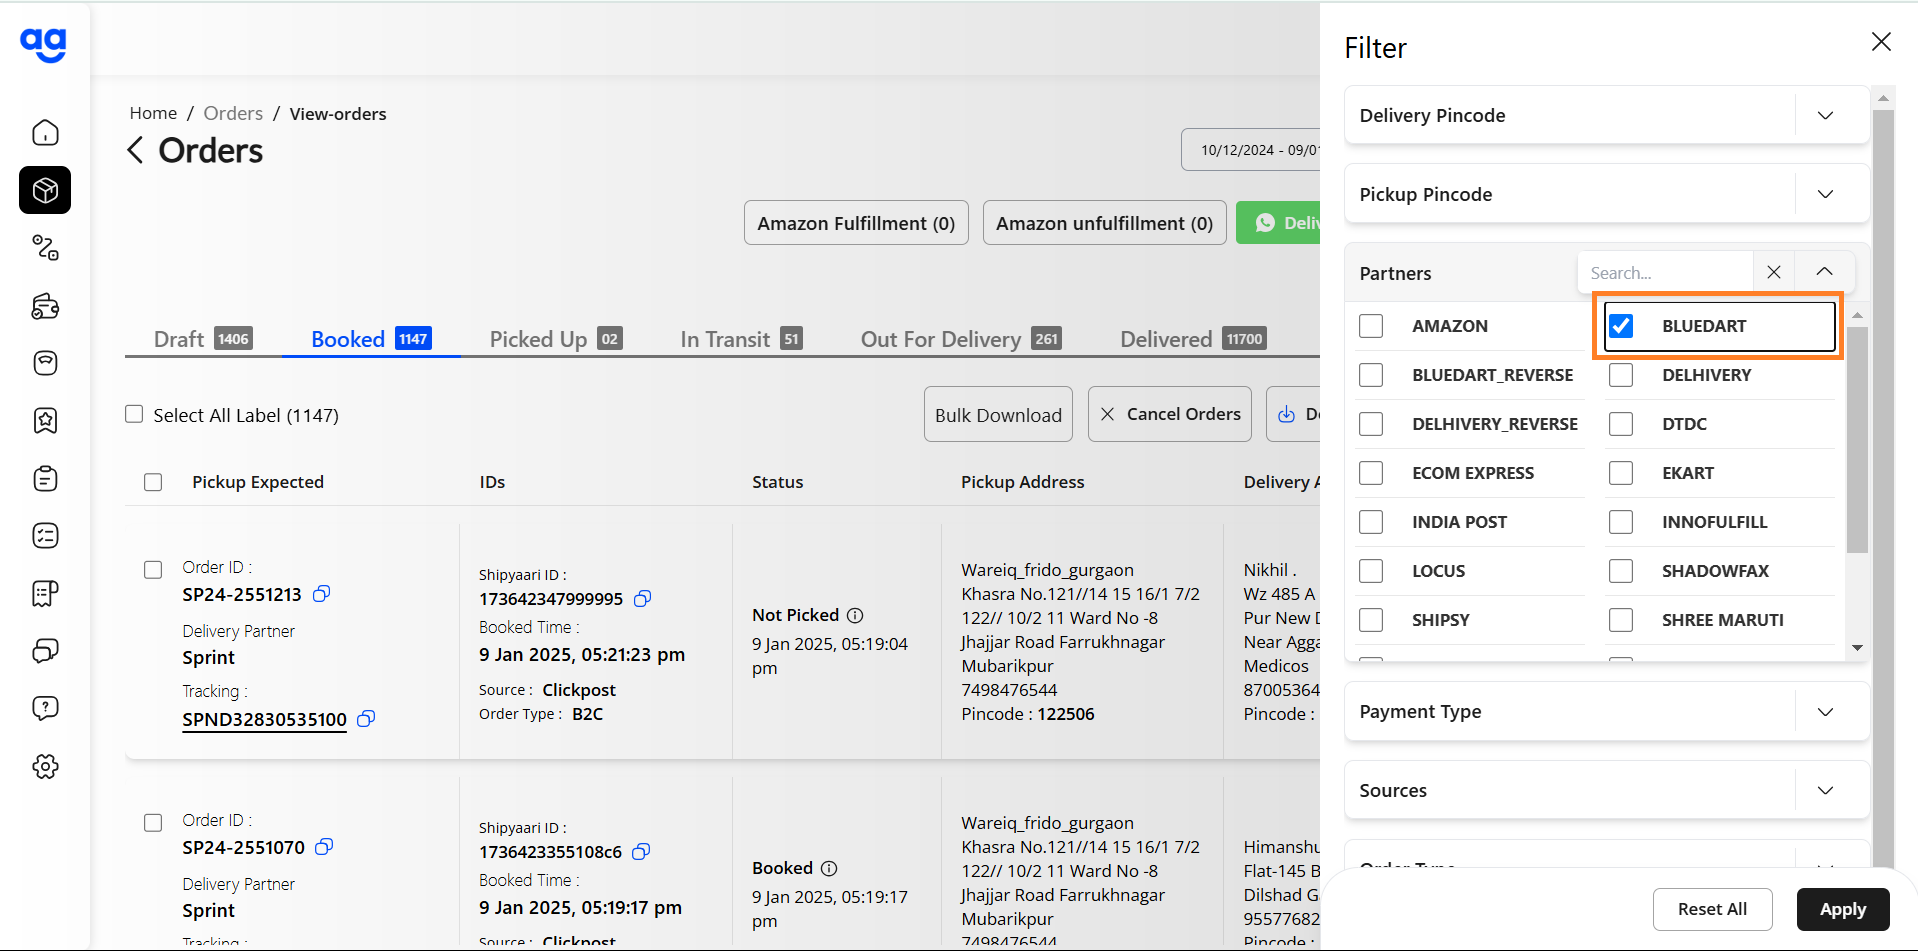Check the SHREE MARUTI checkbox
Image resolution: width=1918 pixels, height=951 pixels.
point(1621,620)
